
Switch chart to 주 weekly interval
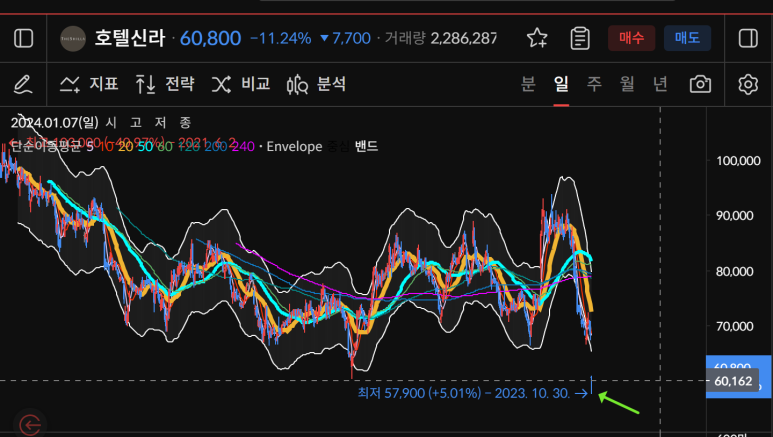pyautogui.click(x=594, y=84)
